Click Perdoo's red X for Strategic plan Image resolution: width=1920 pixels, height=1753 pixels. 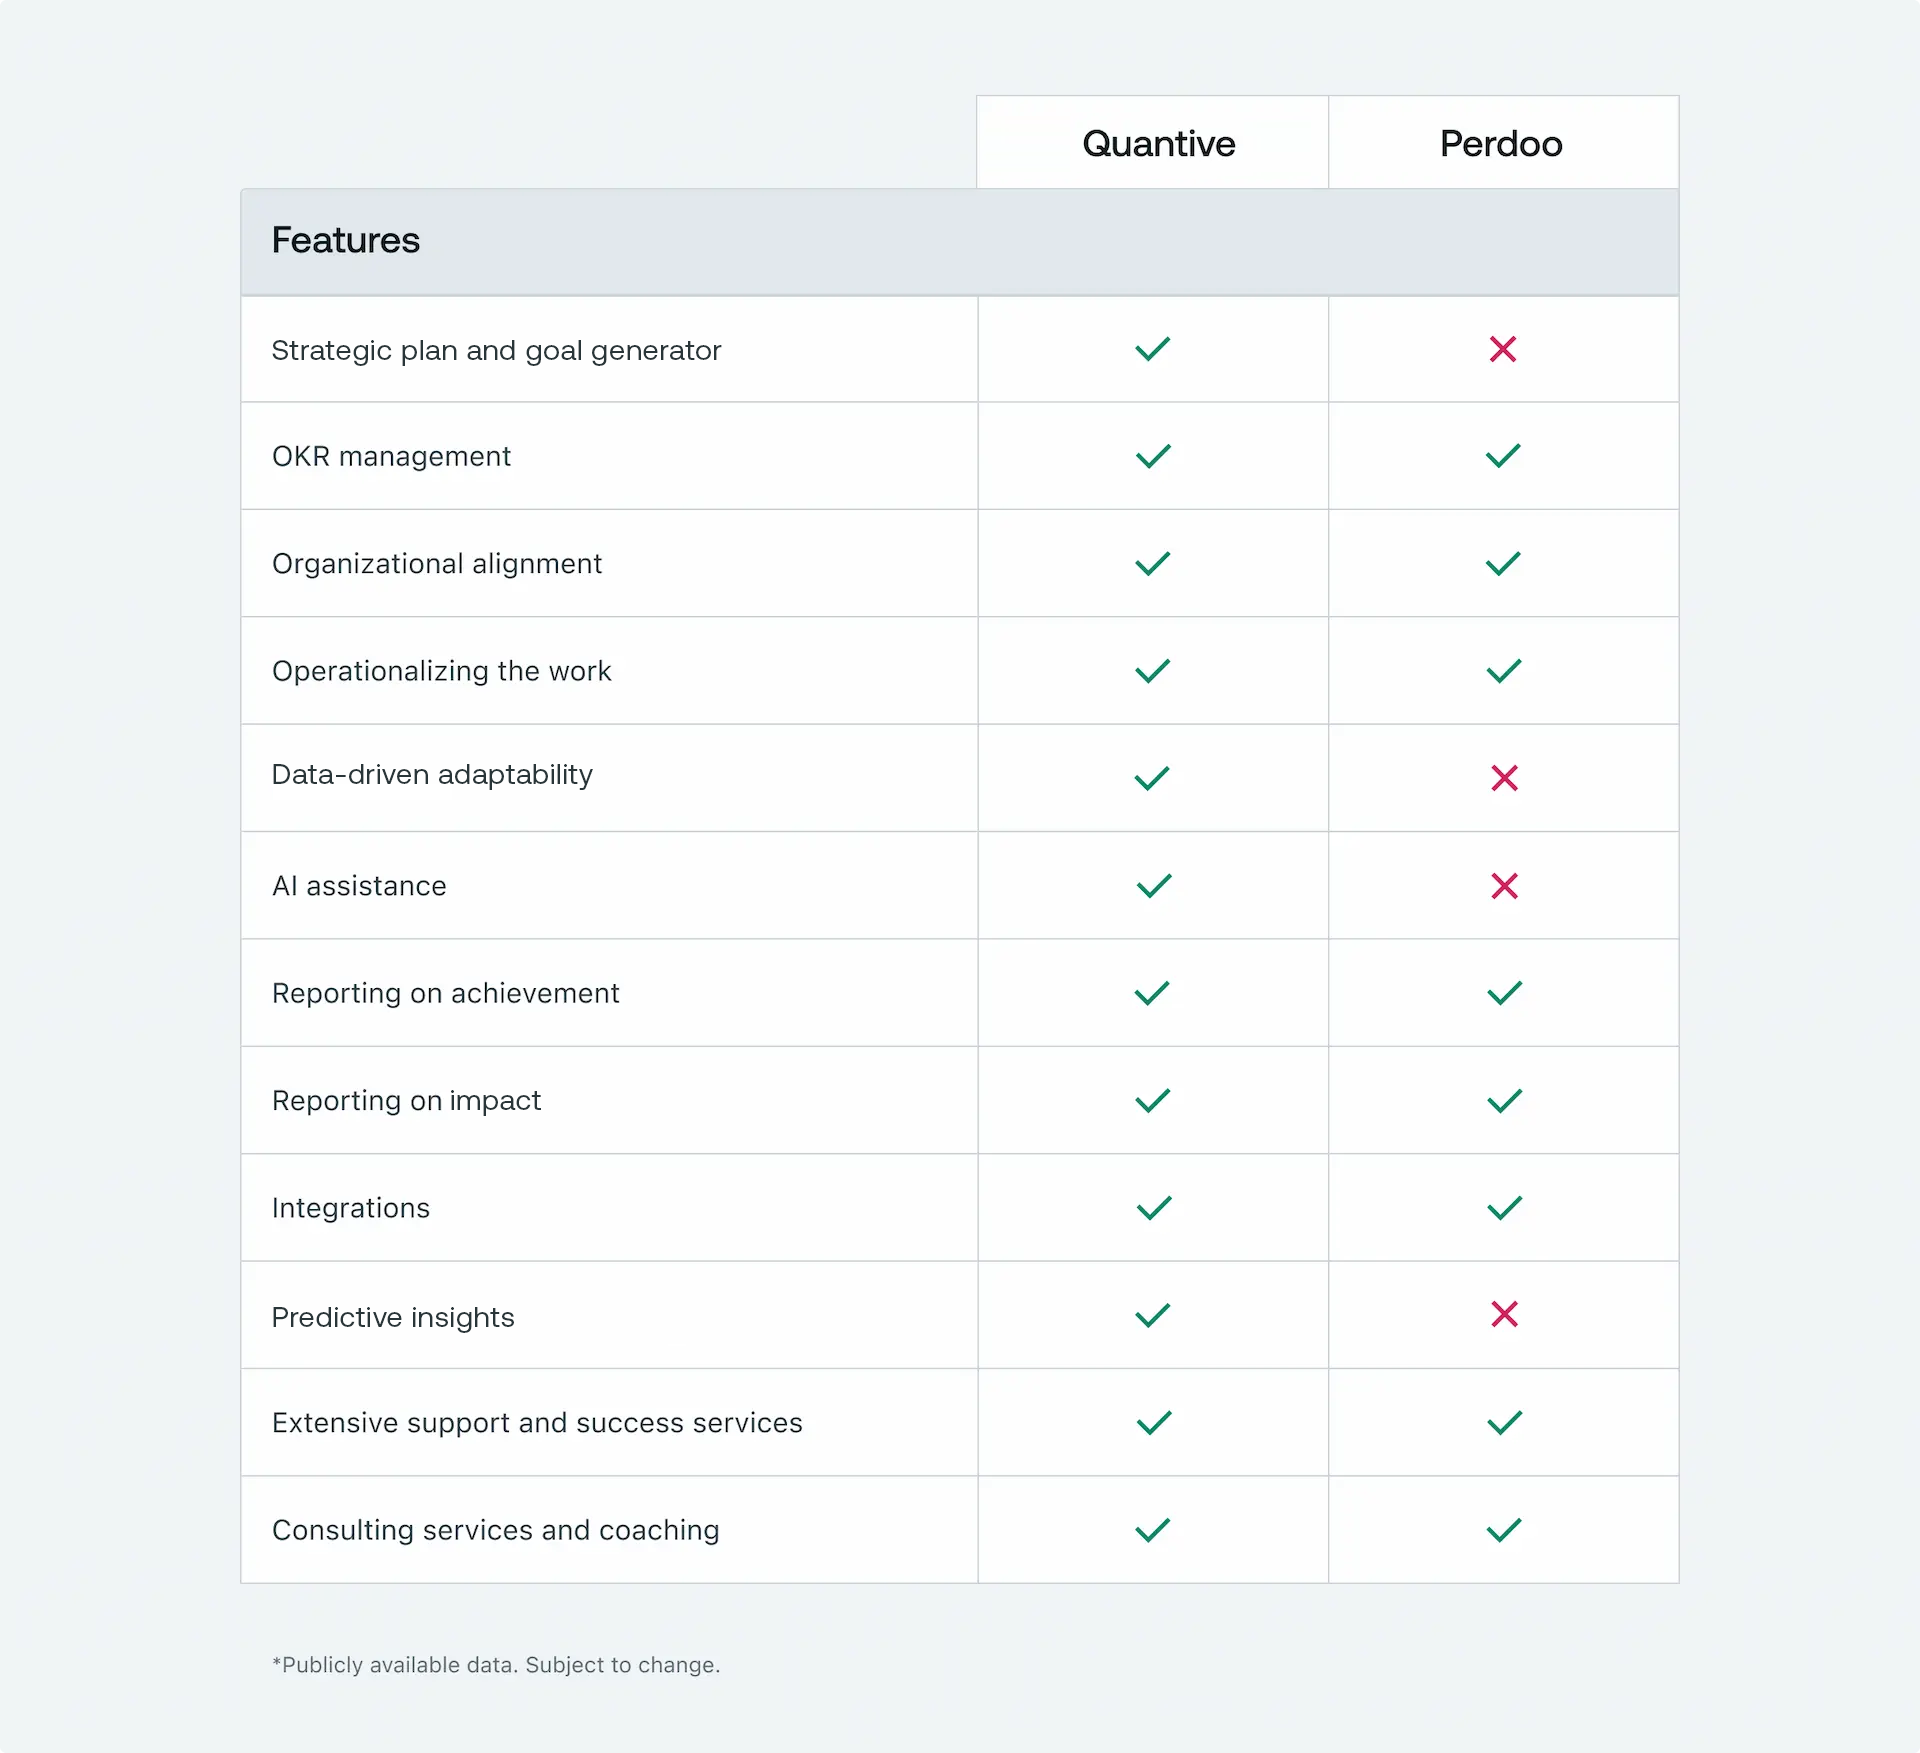pos(1502,349)
